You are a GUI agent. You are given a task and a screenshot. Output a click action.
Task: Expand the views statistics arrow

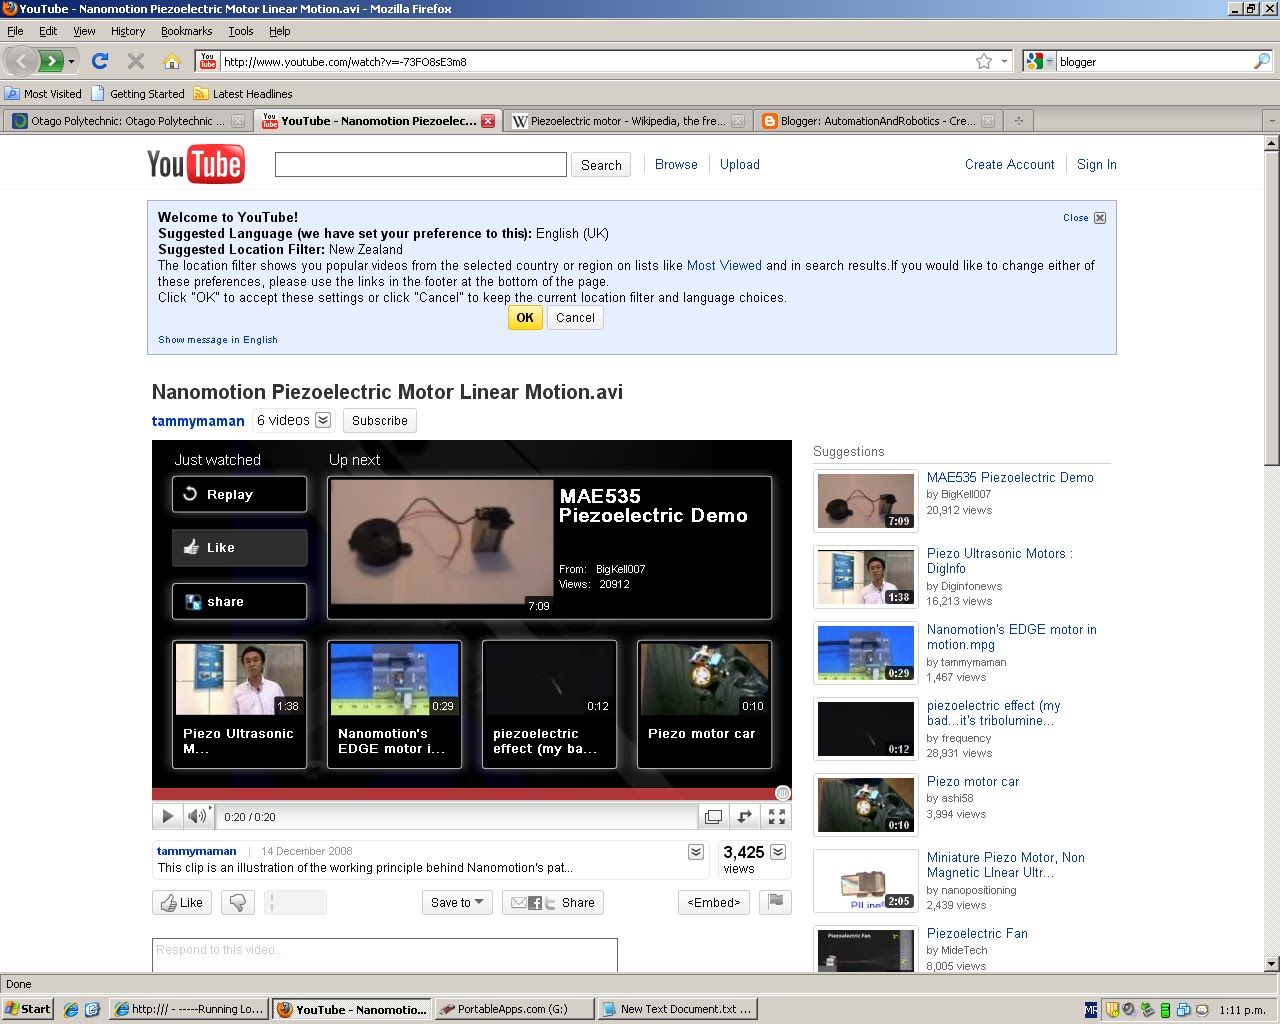click(778, 852)
